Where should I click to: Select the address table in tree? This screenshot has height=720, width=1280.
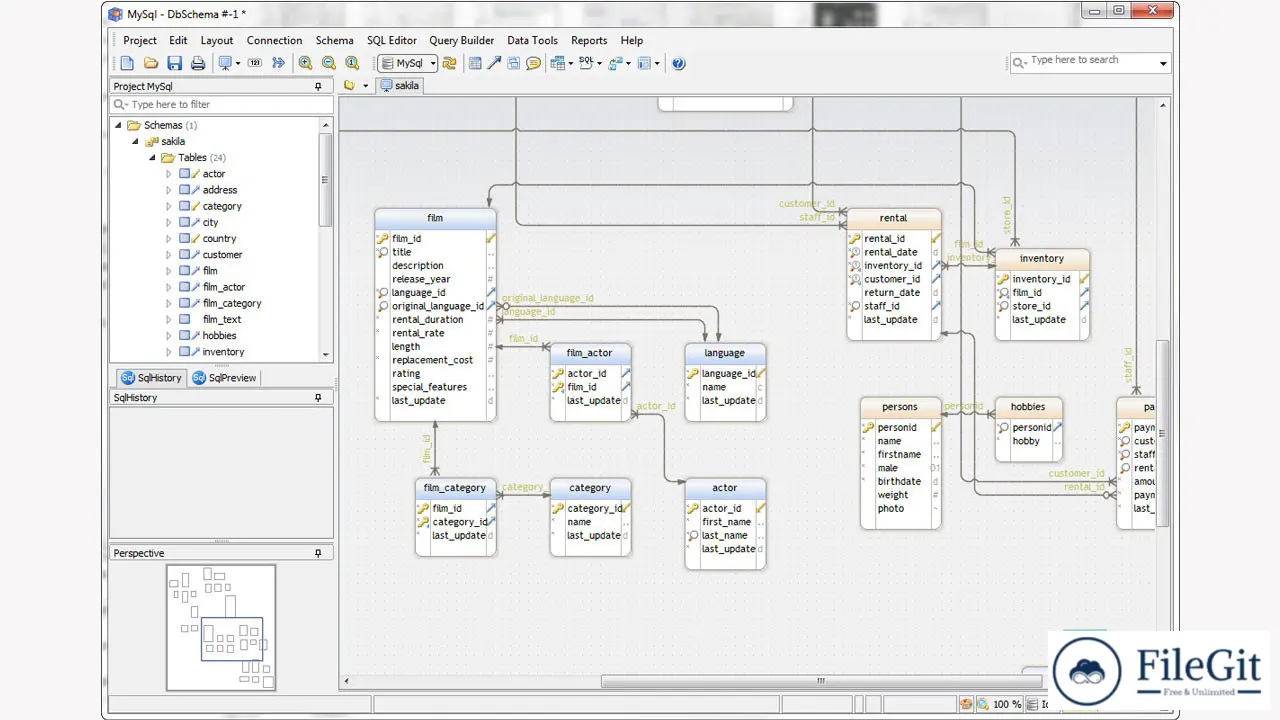click(220, 190)
